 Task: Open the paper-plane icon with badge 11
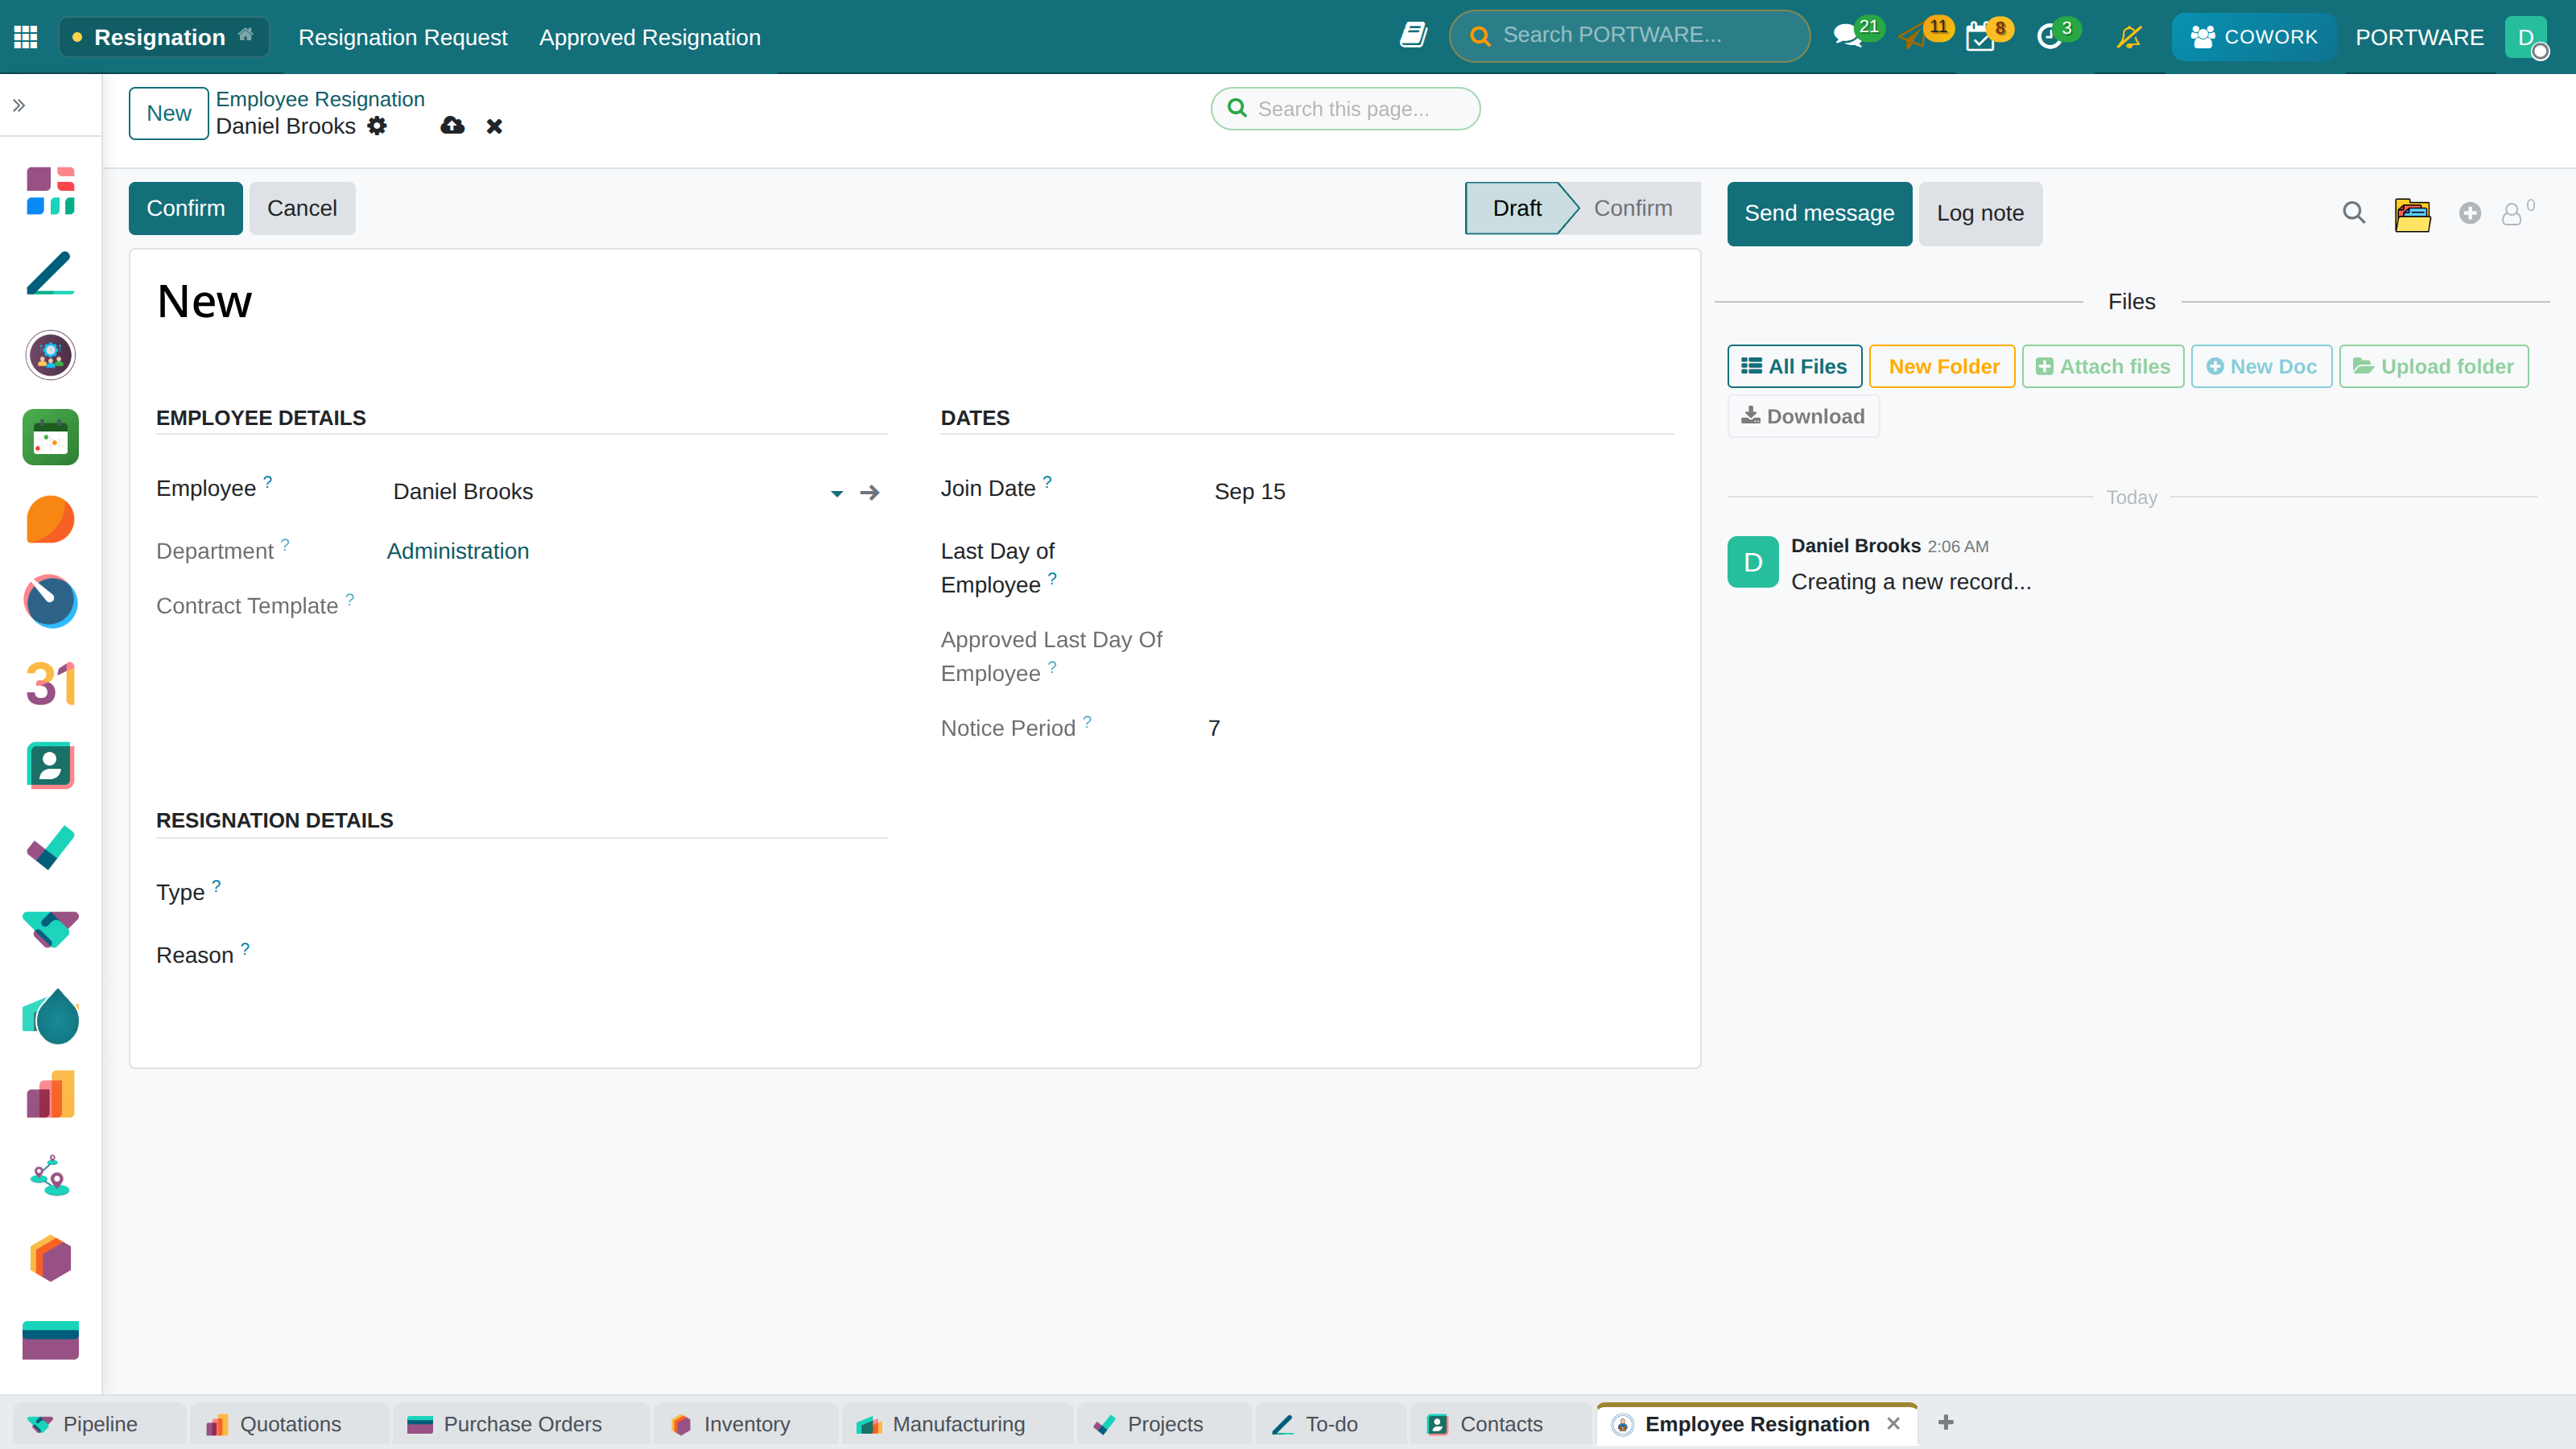[1913, 37]
